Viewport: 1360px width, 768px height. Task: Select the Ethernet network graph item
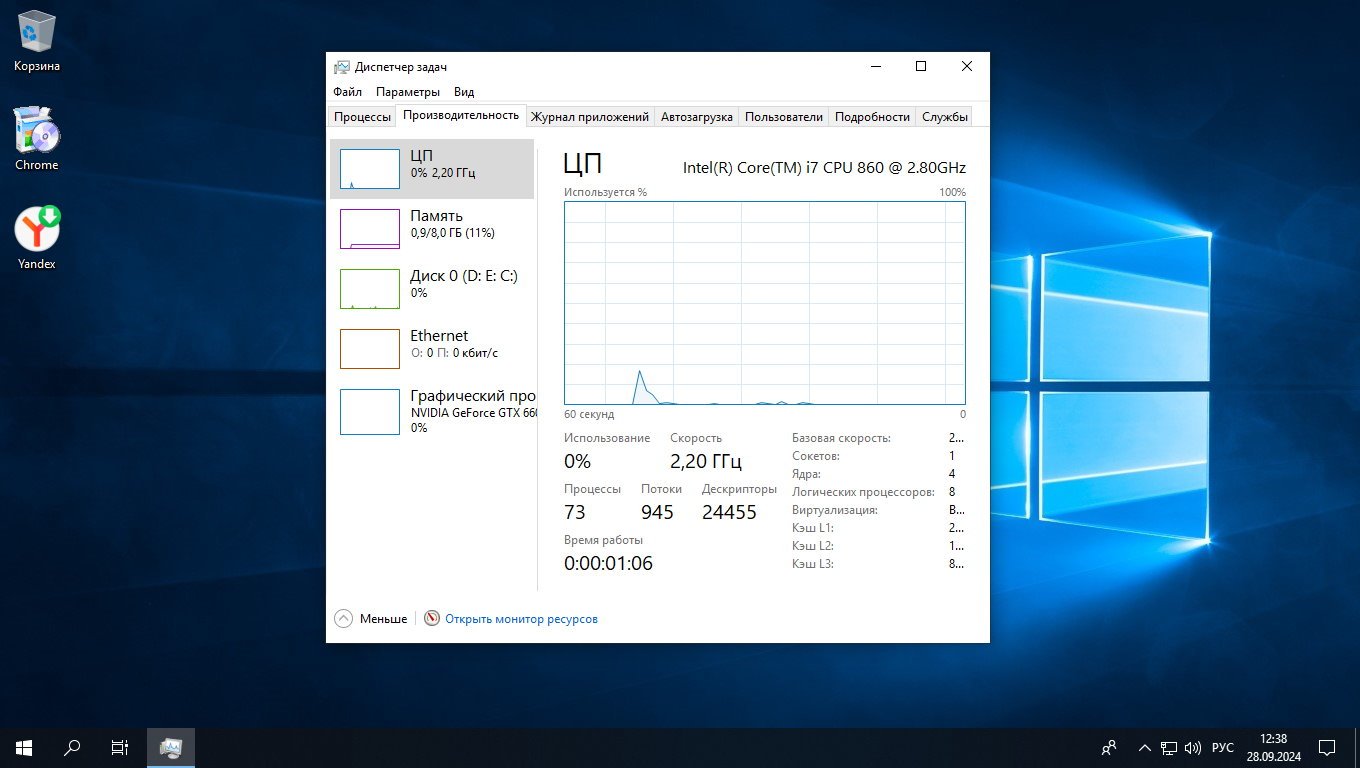click(370, 349)
